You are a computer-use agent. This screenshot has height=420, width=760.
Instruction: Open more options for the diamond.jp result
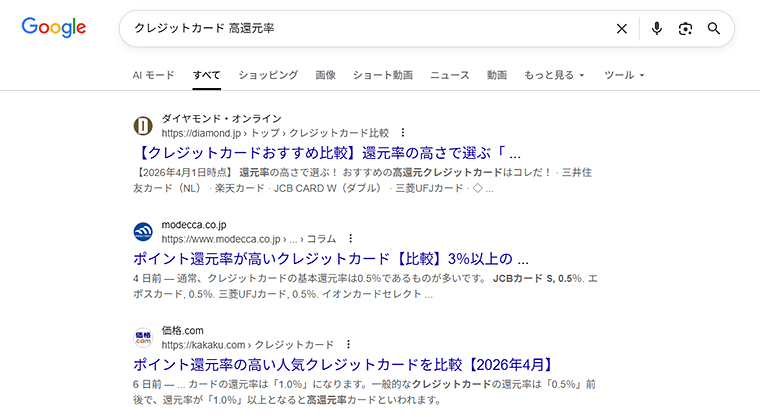coord(402,133)
